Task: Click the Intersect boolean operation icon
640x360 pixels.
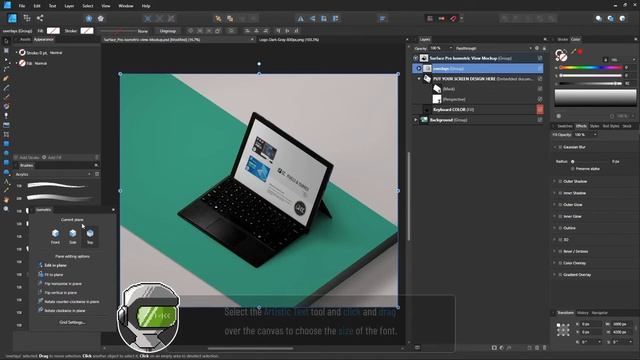Action: 528,18
